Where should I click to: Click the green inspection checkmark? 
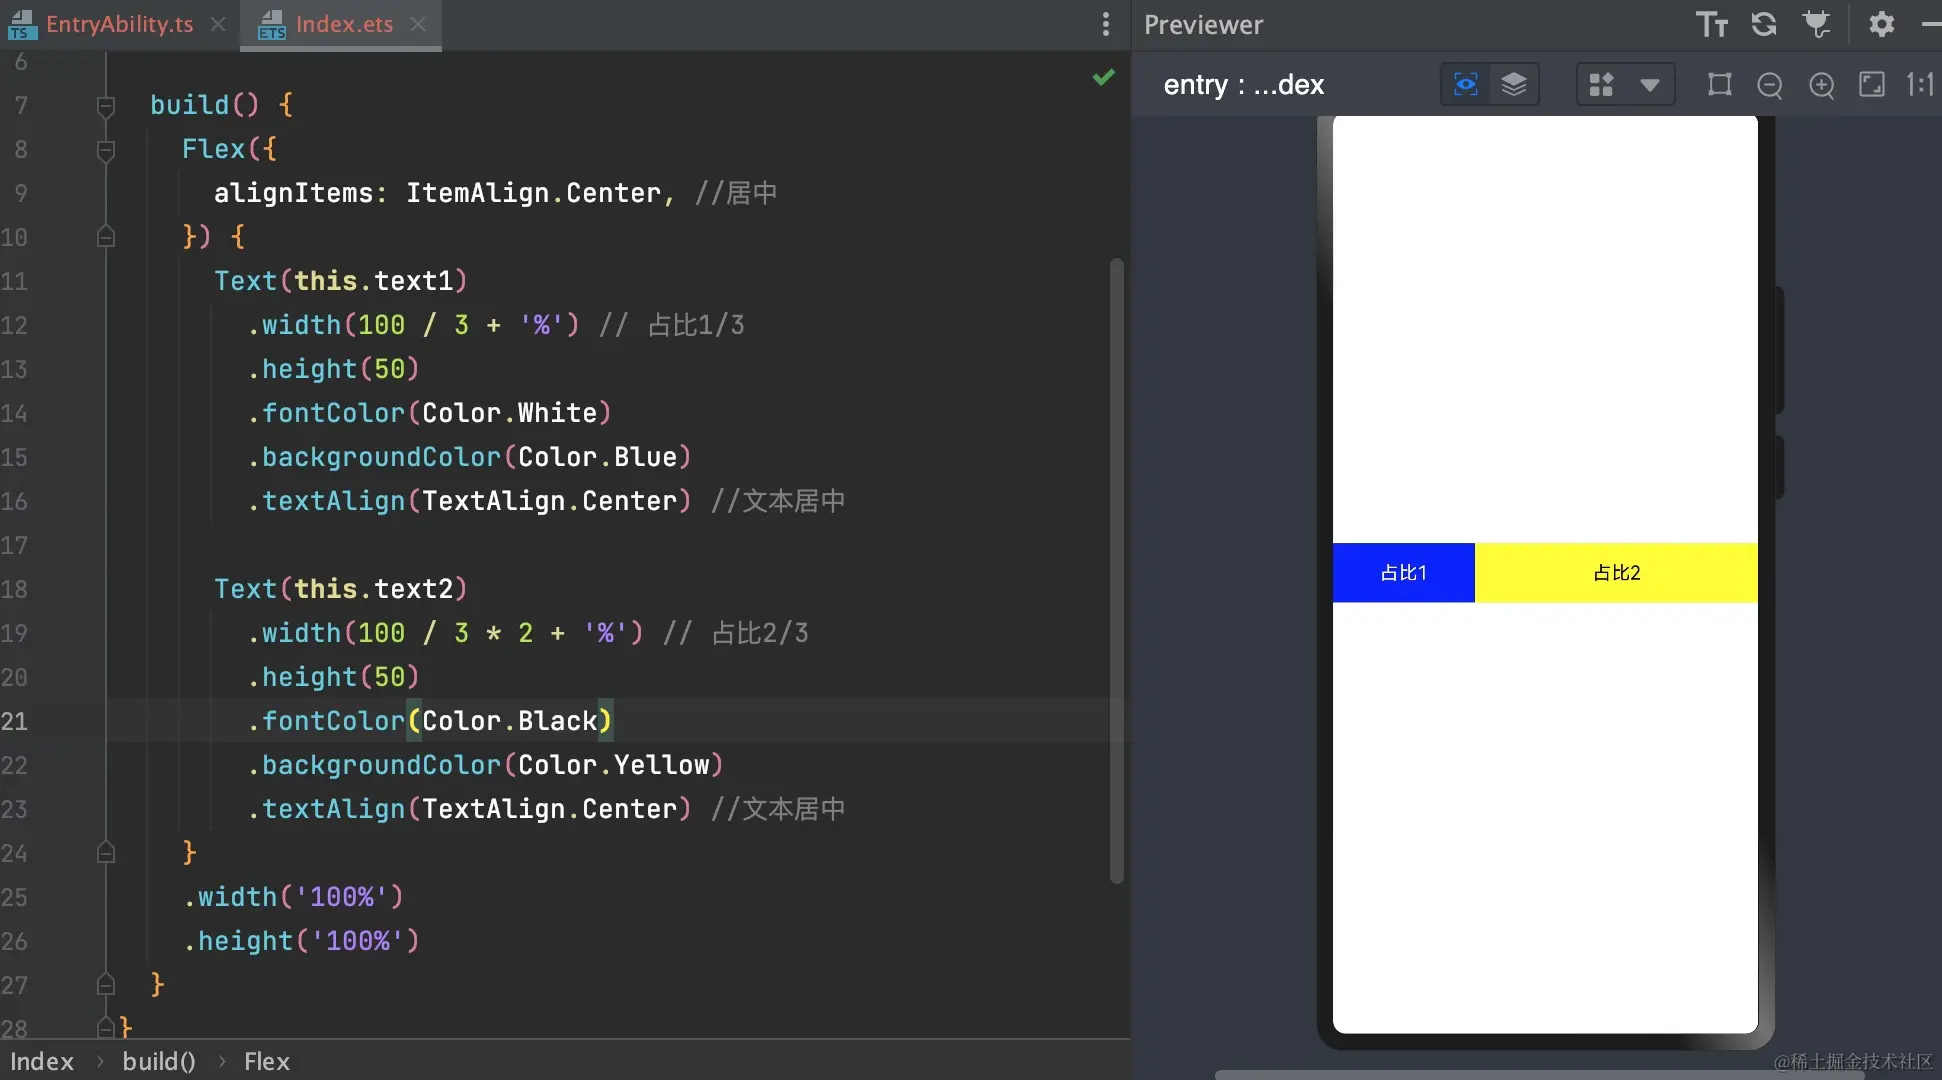click(1103, 77)
